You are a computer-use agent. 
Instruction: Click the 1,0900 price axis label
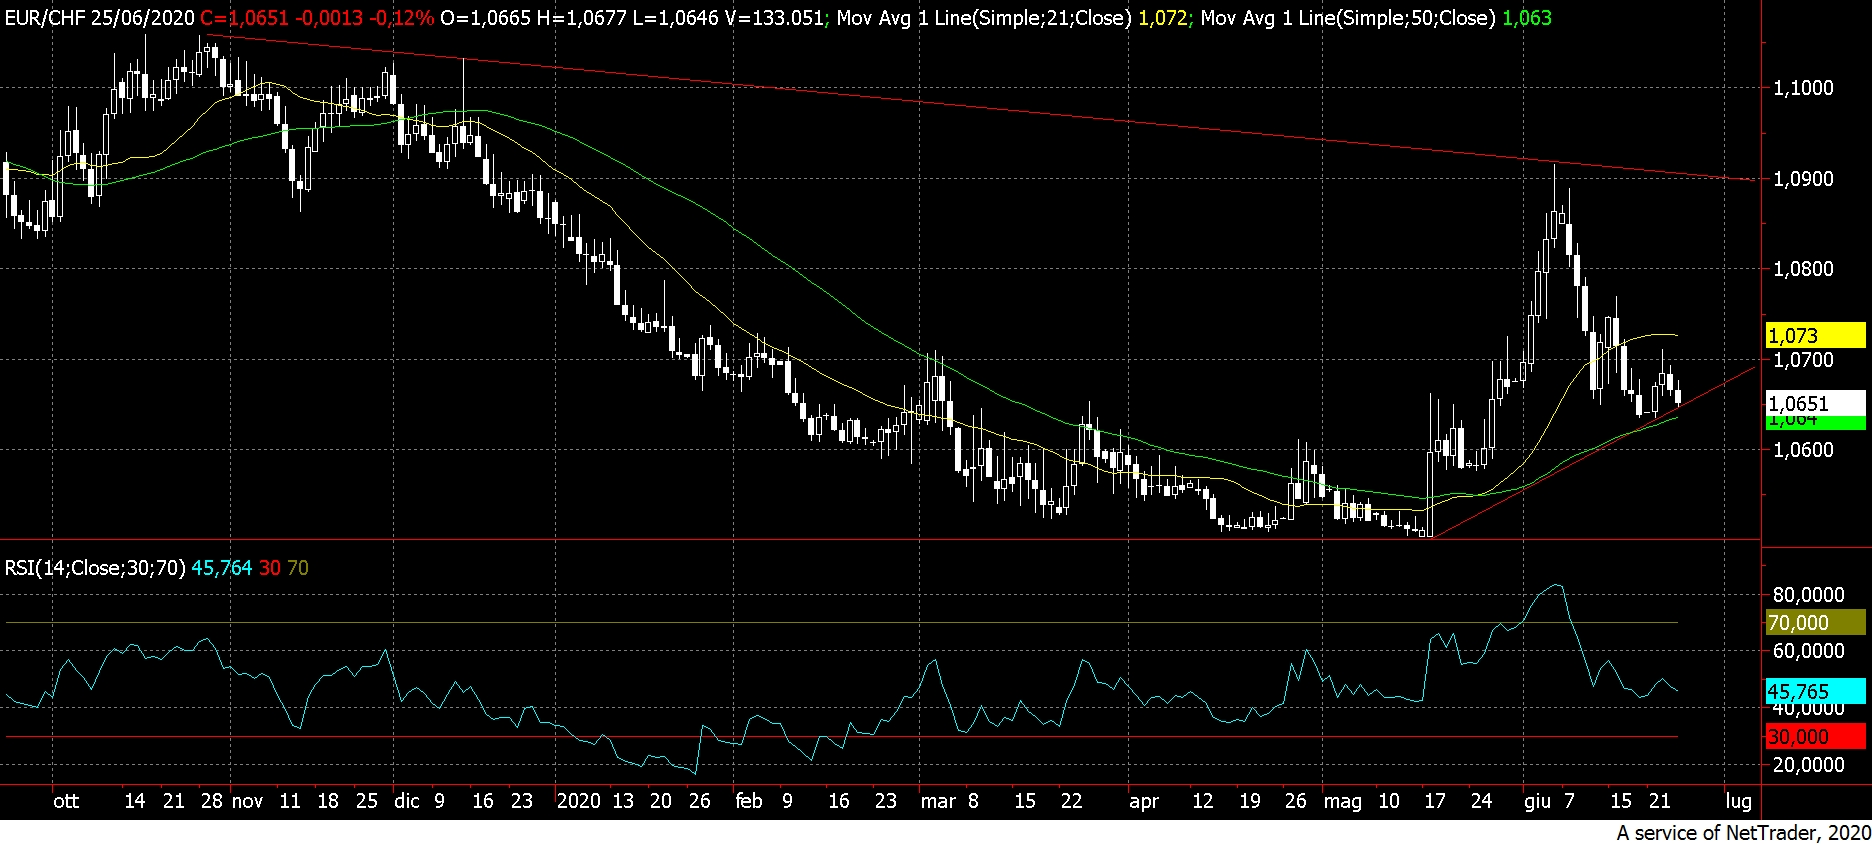1803,179
